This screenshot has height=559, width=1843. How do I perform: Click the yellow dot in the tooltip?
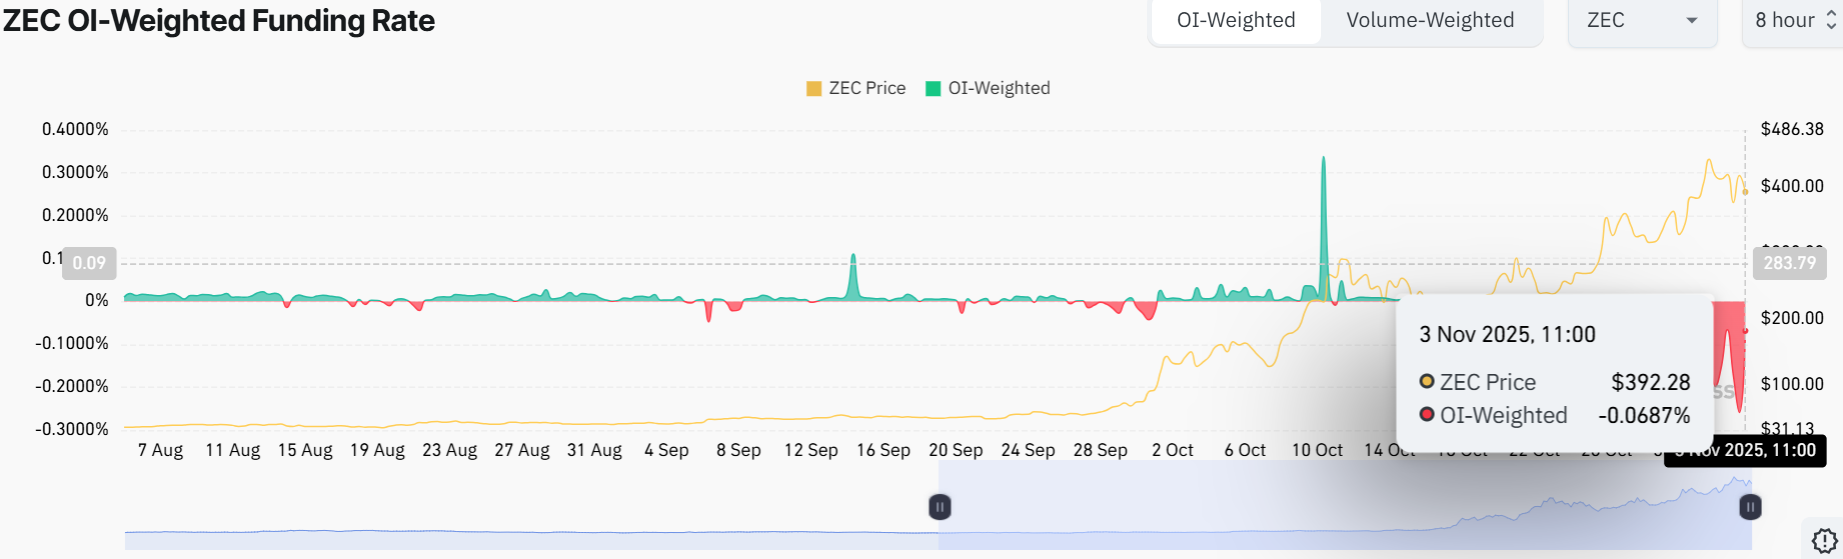click(1427, 381)
